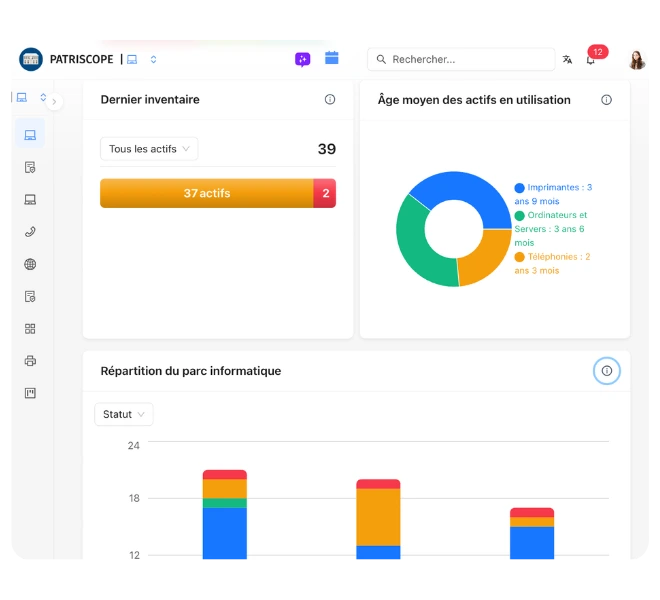Open the kanban board sidebar icon
Viewport: 660px width, 600px height.
click(x=30, y=393)
